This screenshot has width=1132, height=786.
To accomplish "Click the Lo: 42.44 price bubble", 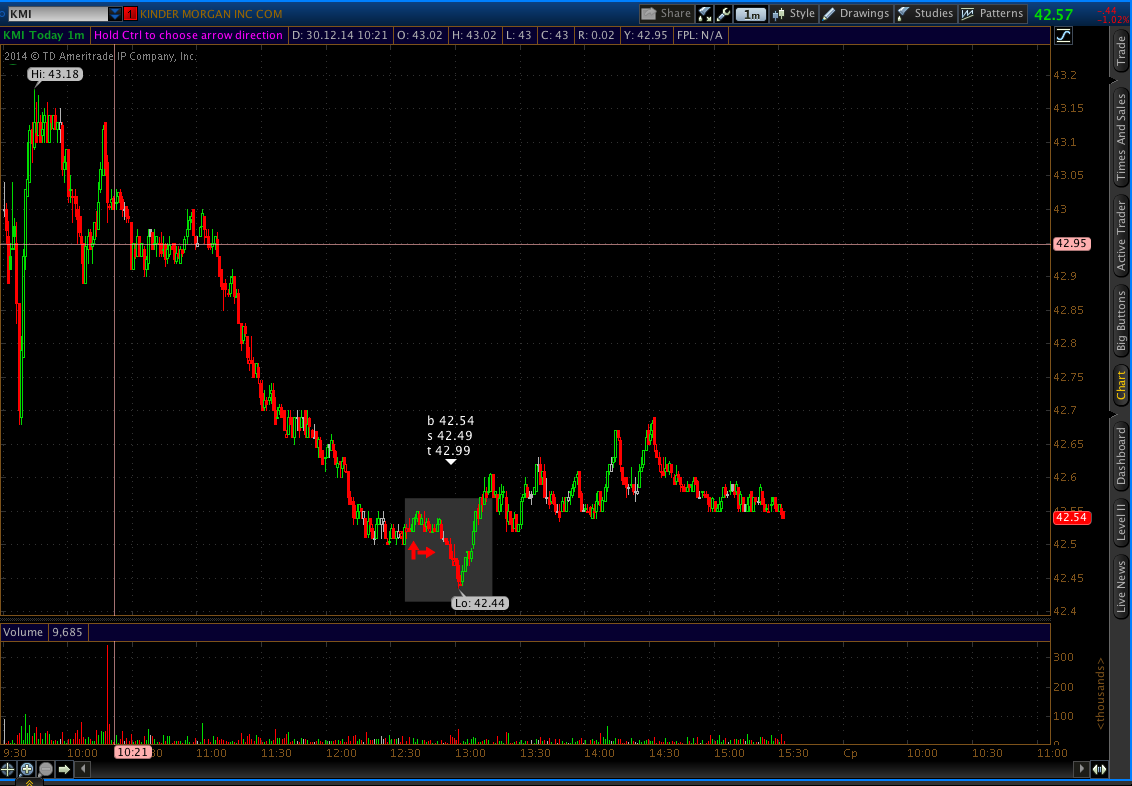I will click(480, 603).
